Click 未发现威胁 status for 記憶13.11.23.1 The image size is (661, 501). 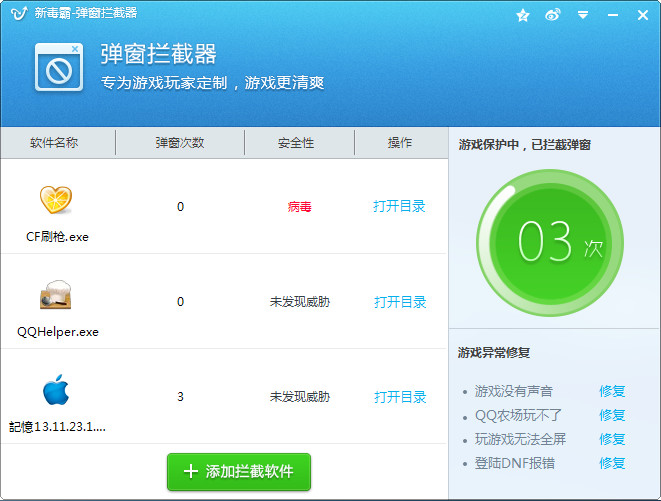pos(300,396)
